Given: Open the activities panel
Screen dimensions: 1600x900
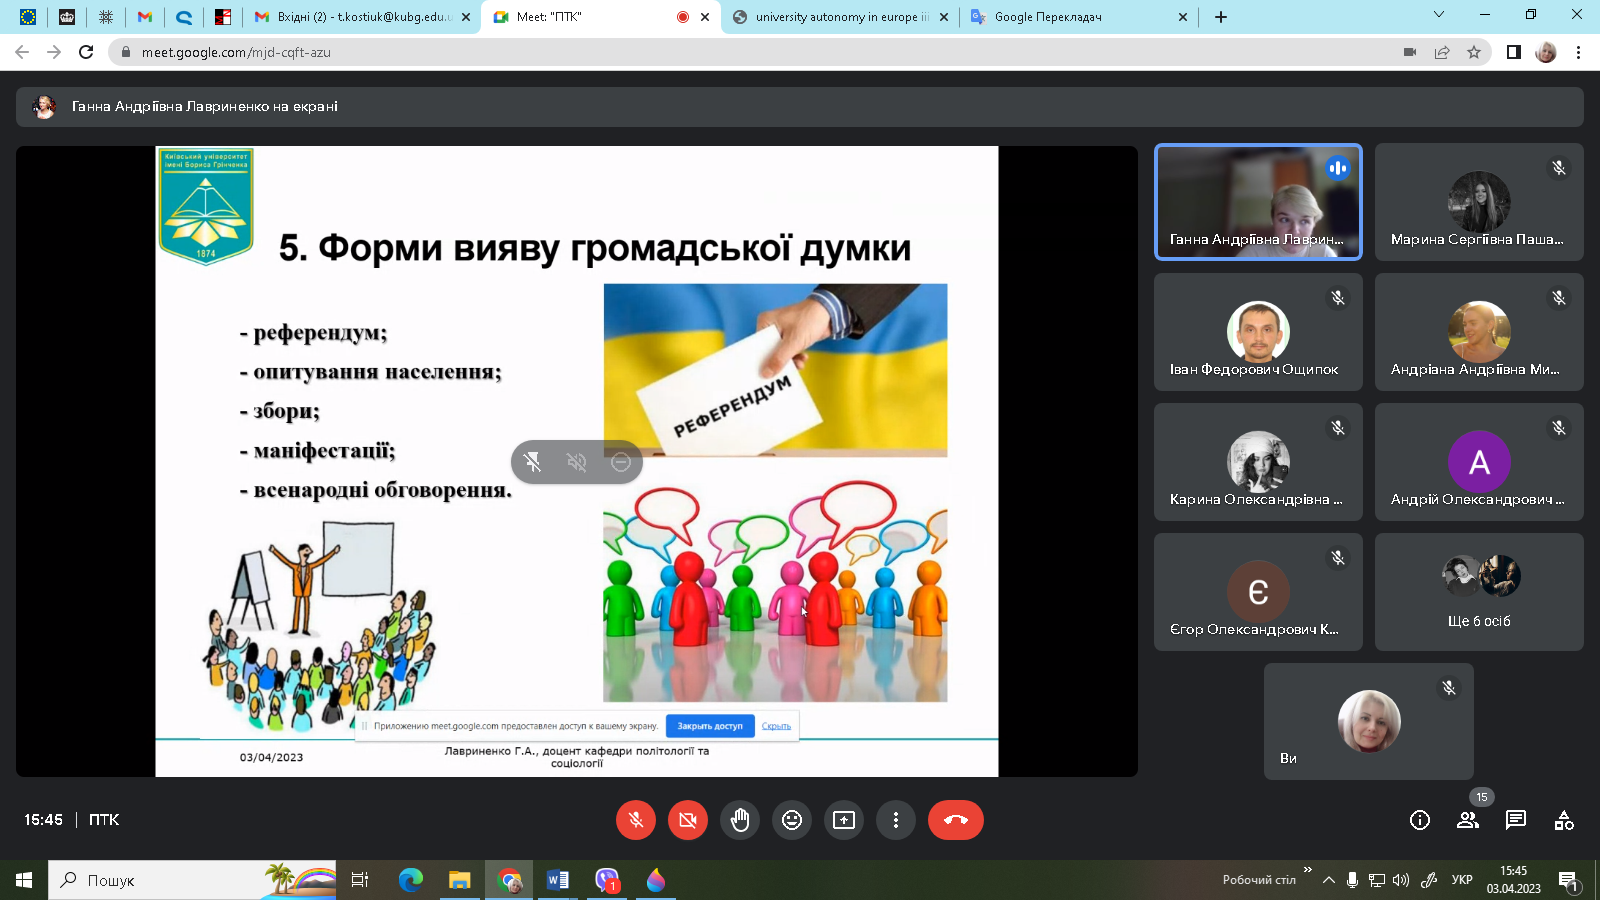Looking at the screenshot, I should pos(1565,819).
